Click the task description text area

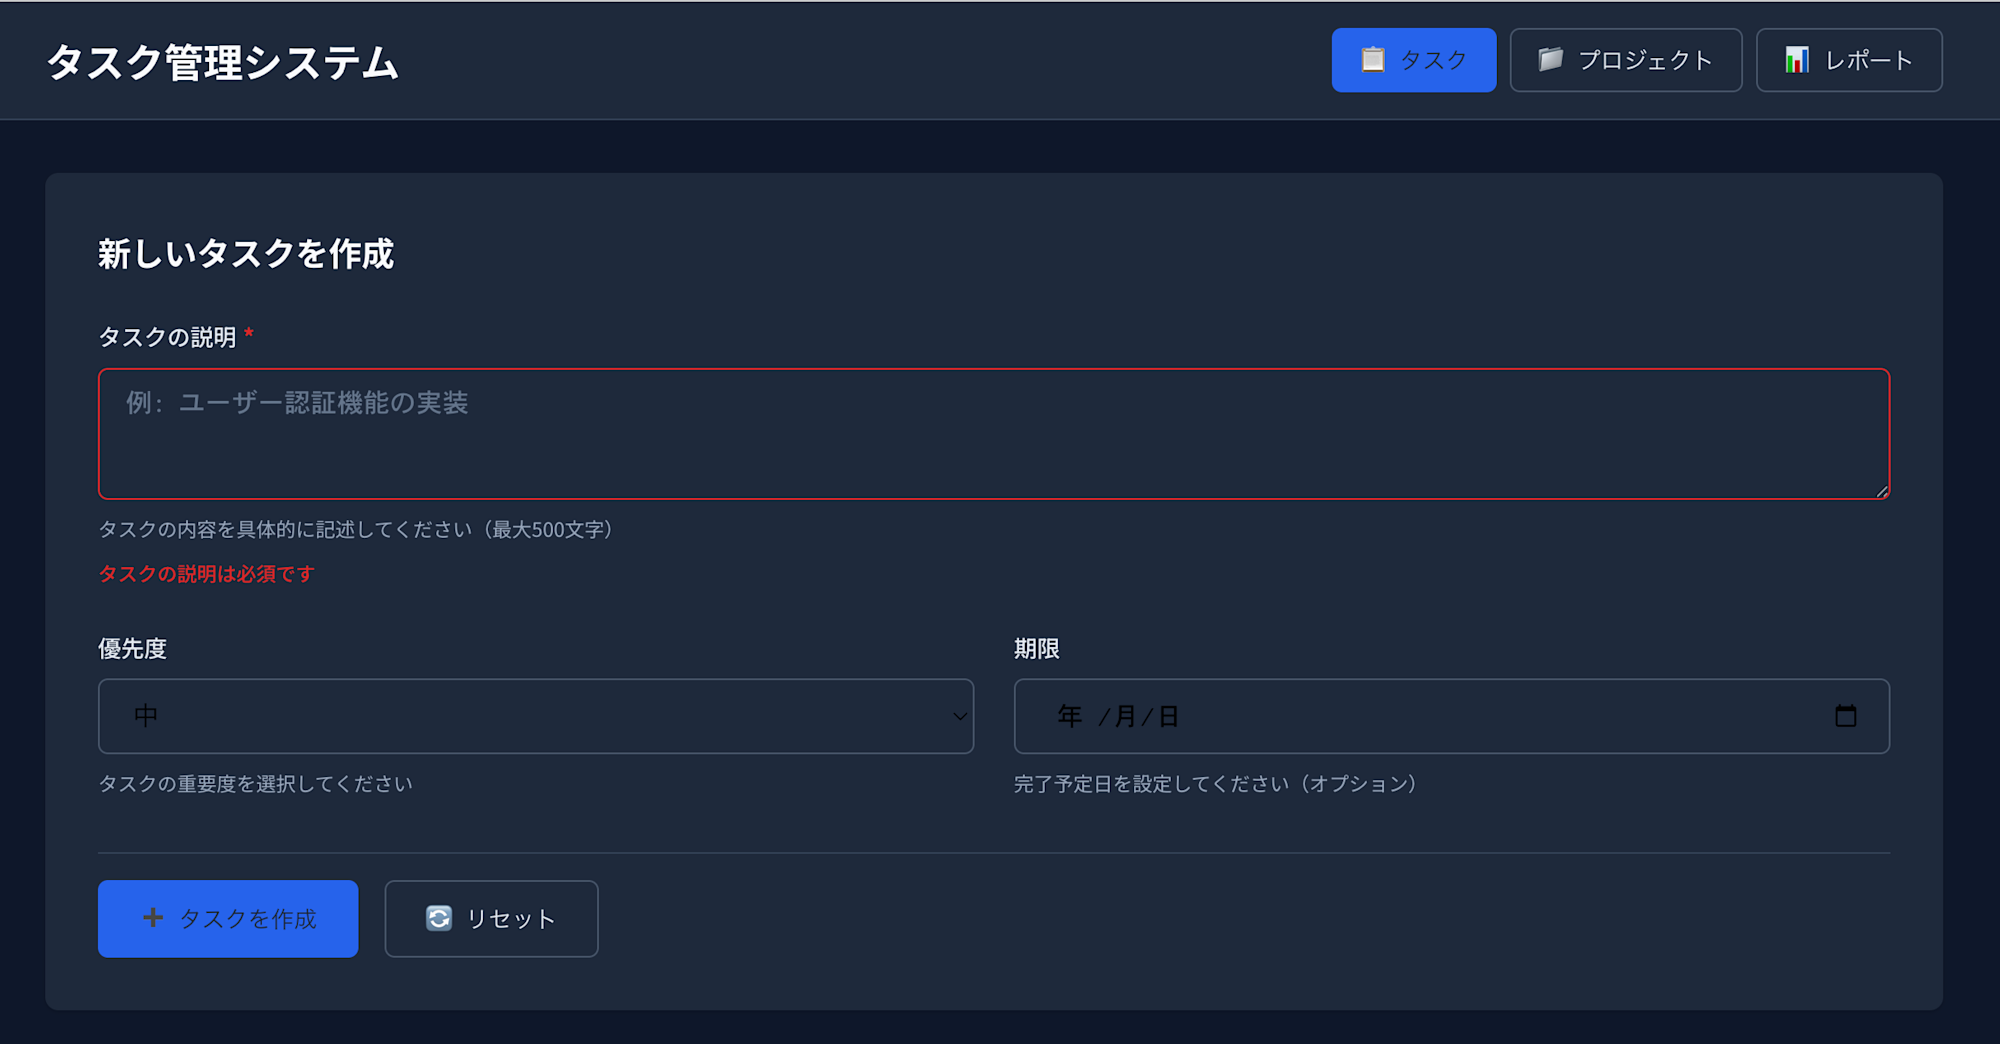tap(994, 433)
